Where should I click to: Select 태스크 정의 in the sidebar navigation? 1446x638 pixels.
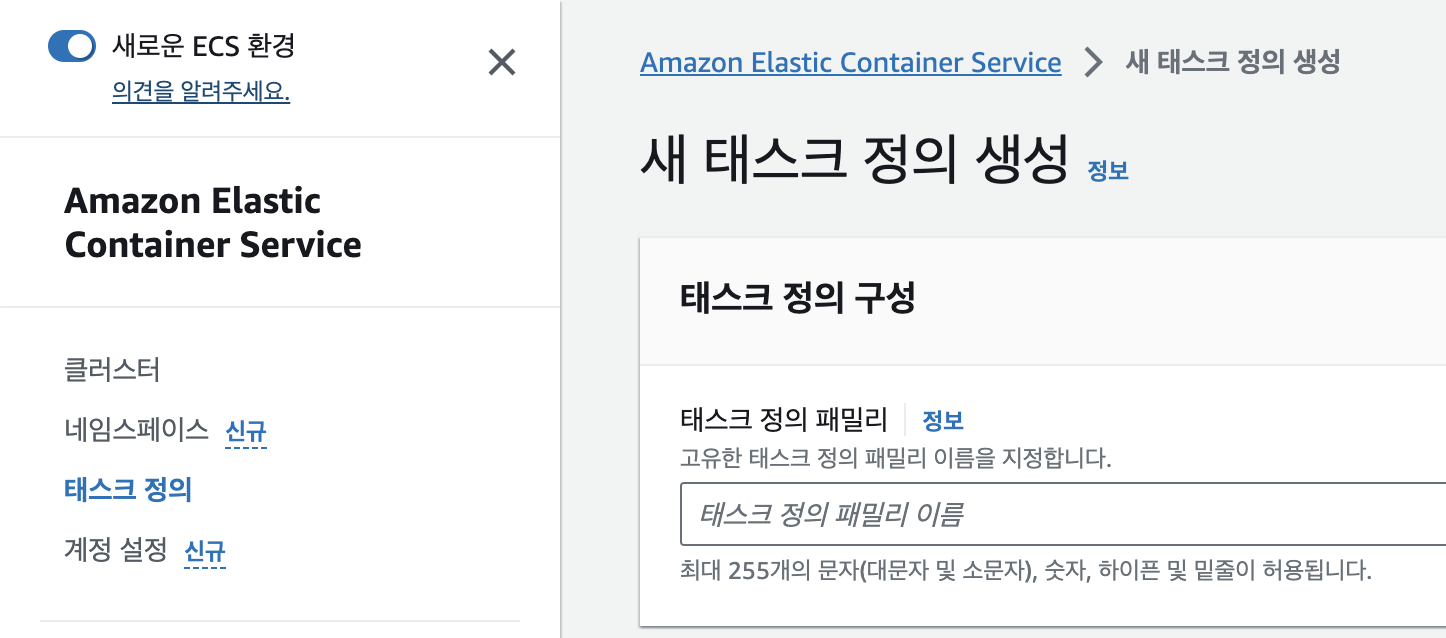128,489
